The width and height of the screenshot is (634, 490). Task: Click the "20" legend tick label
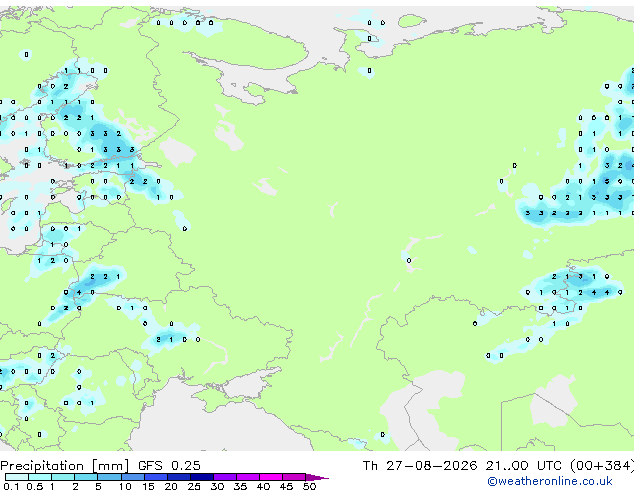coord(171,486)
